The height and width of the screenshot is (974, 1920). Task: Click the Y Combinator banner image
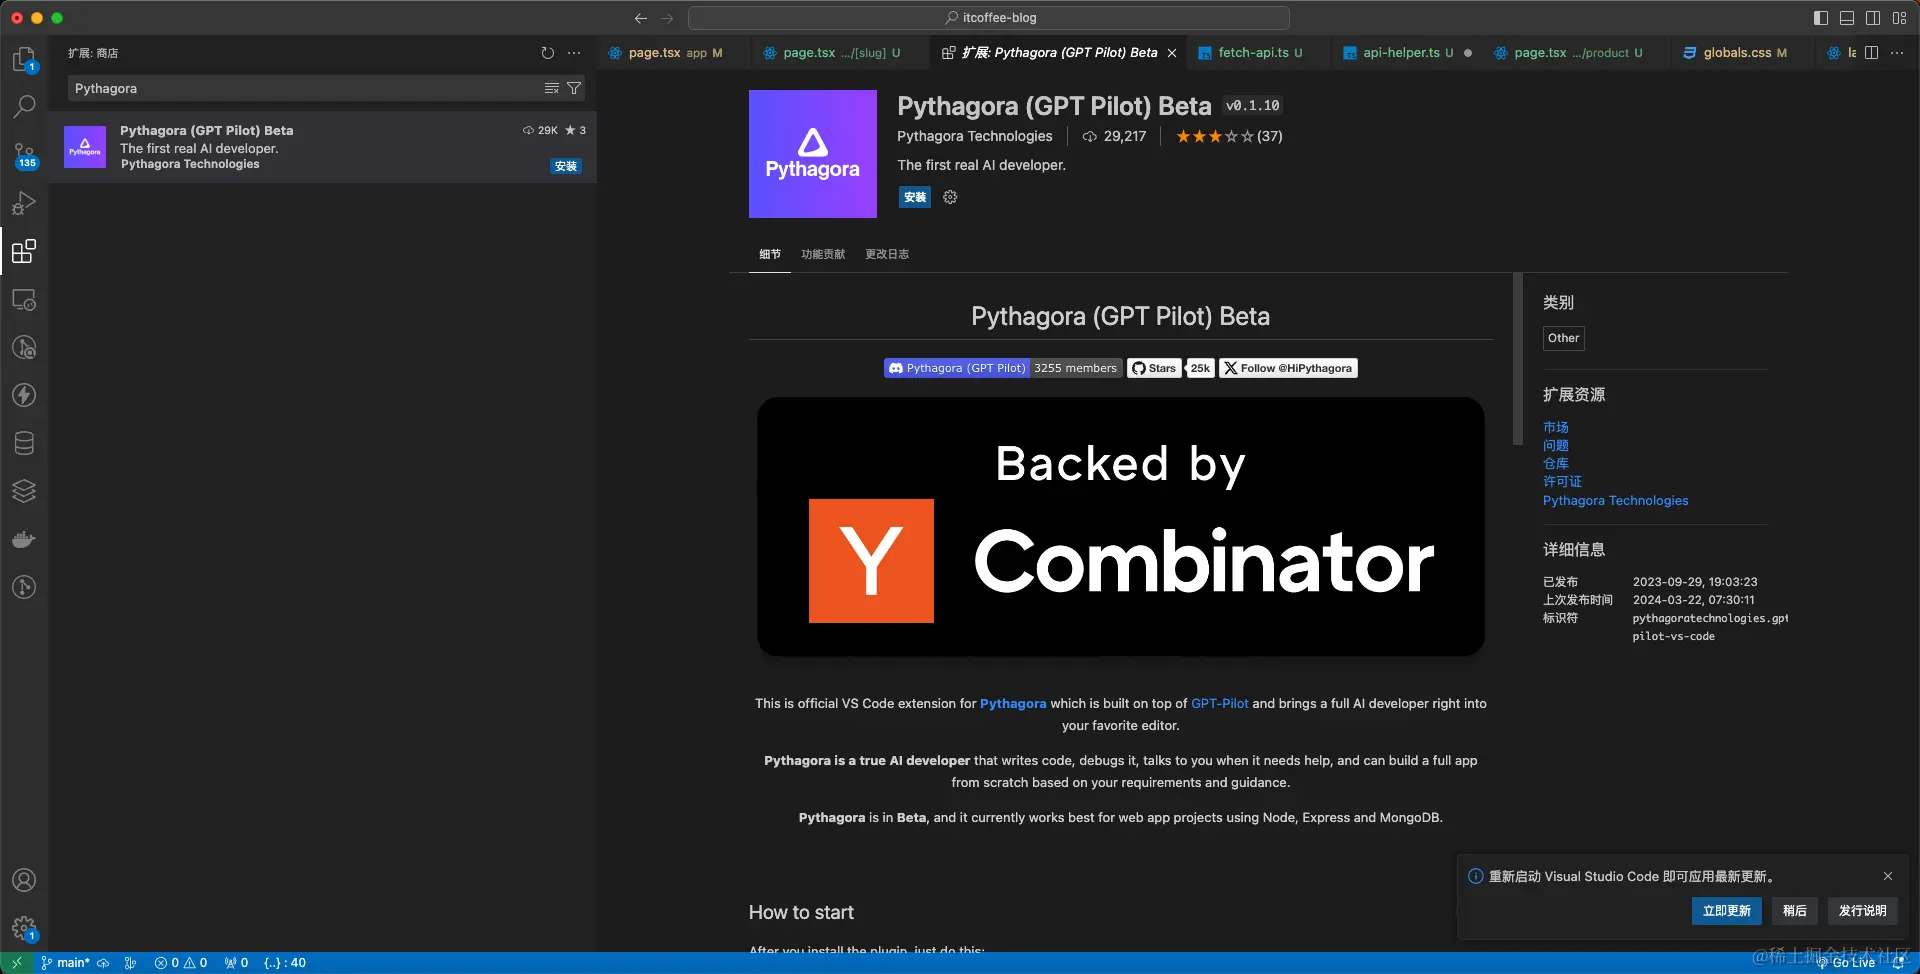(1120, 527)
